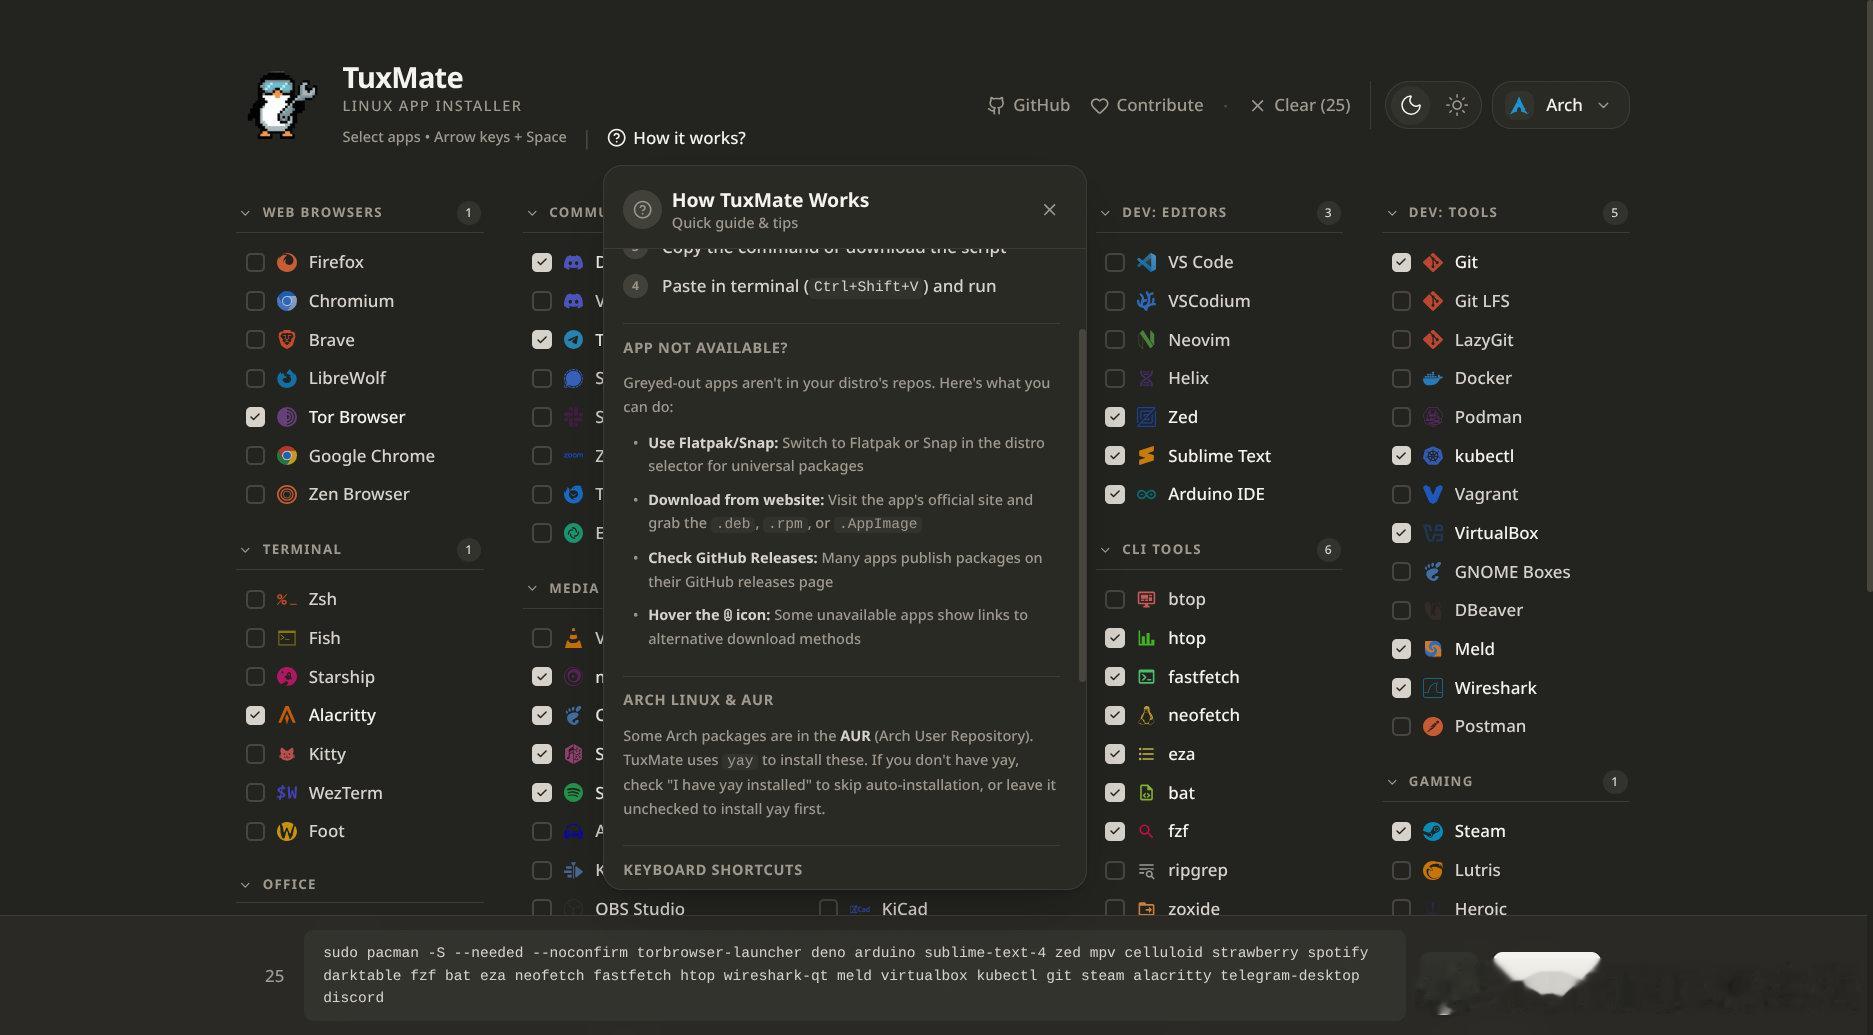Click the Brave lion icon
This screenshot has height=1035, width=1873.
pos(287,340)
